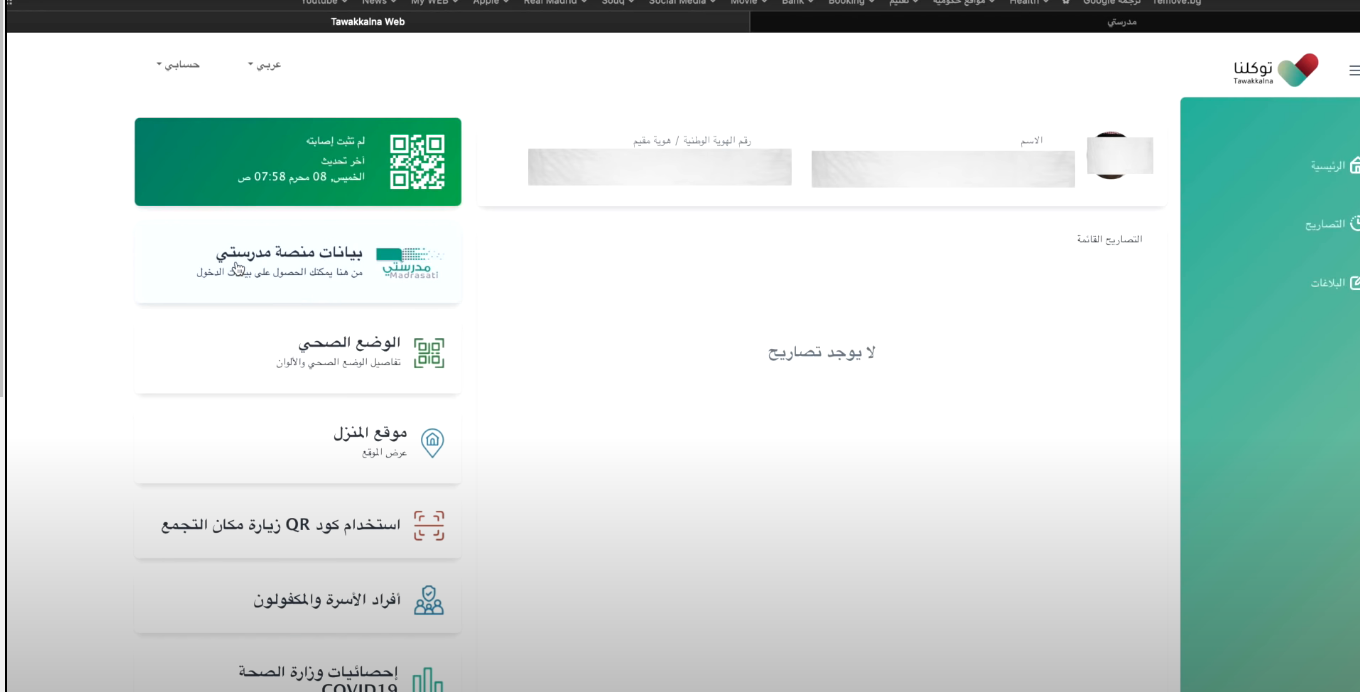Click the QR scan gathering place icon
Screen dimensions: 1360x692
(429, 526)
